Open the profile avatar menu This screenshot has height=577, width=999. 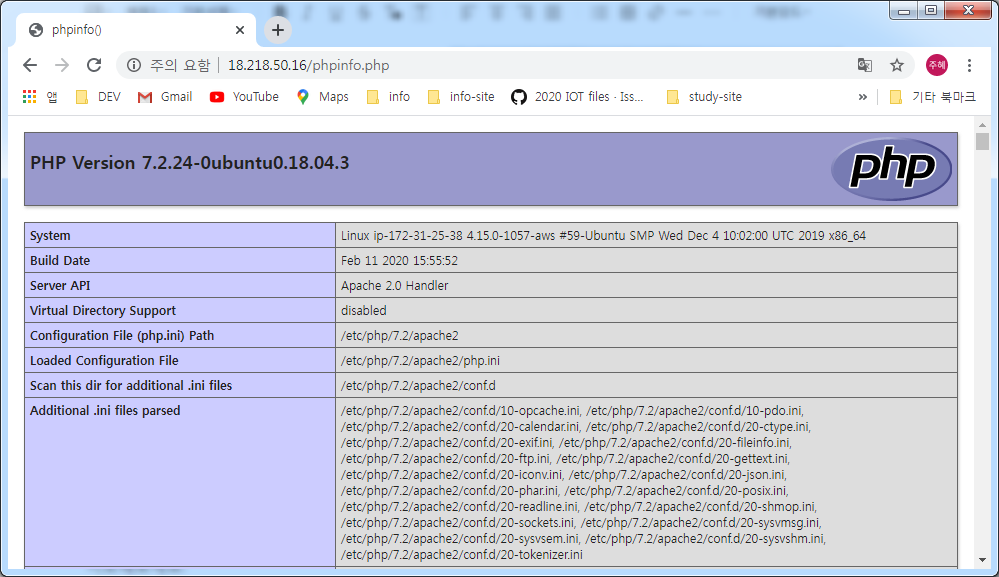pos(937,65)
